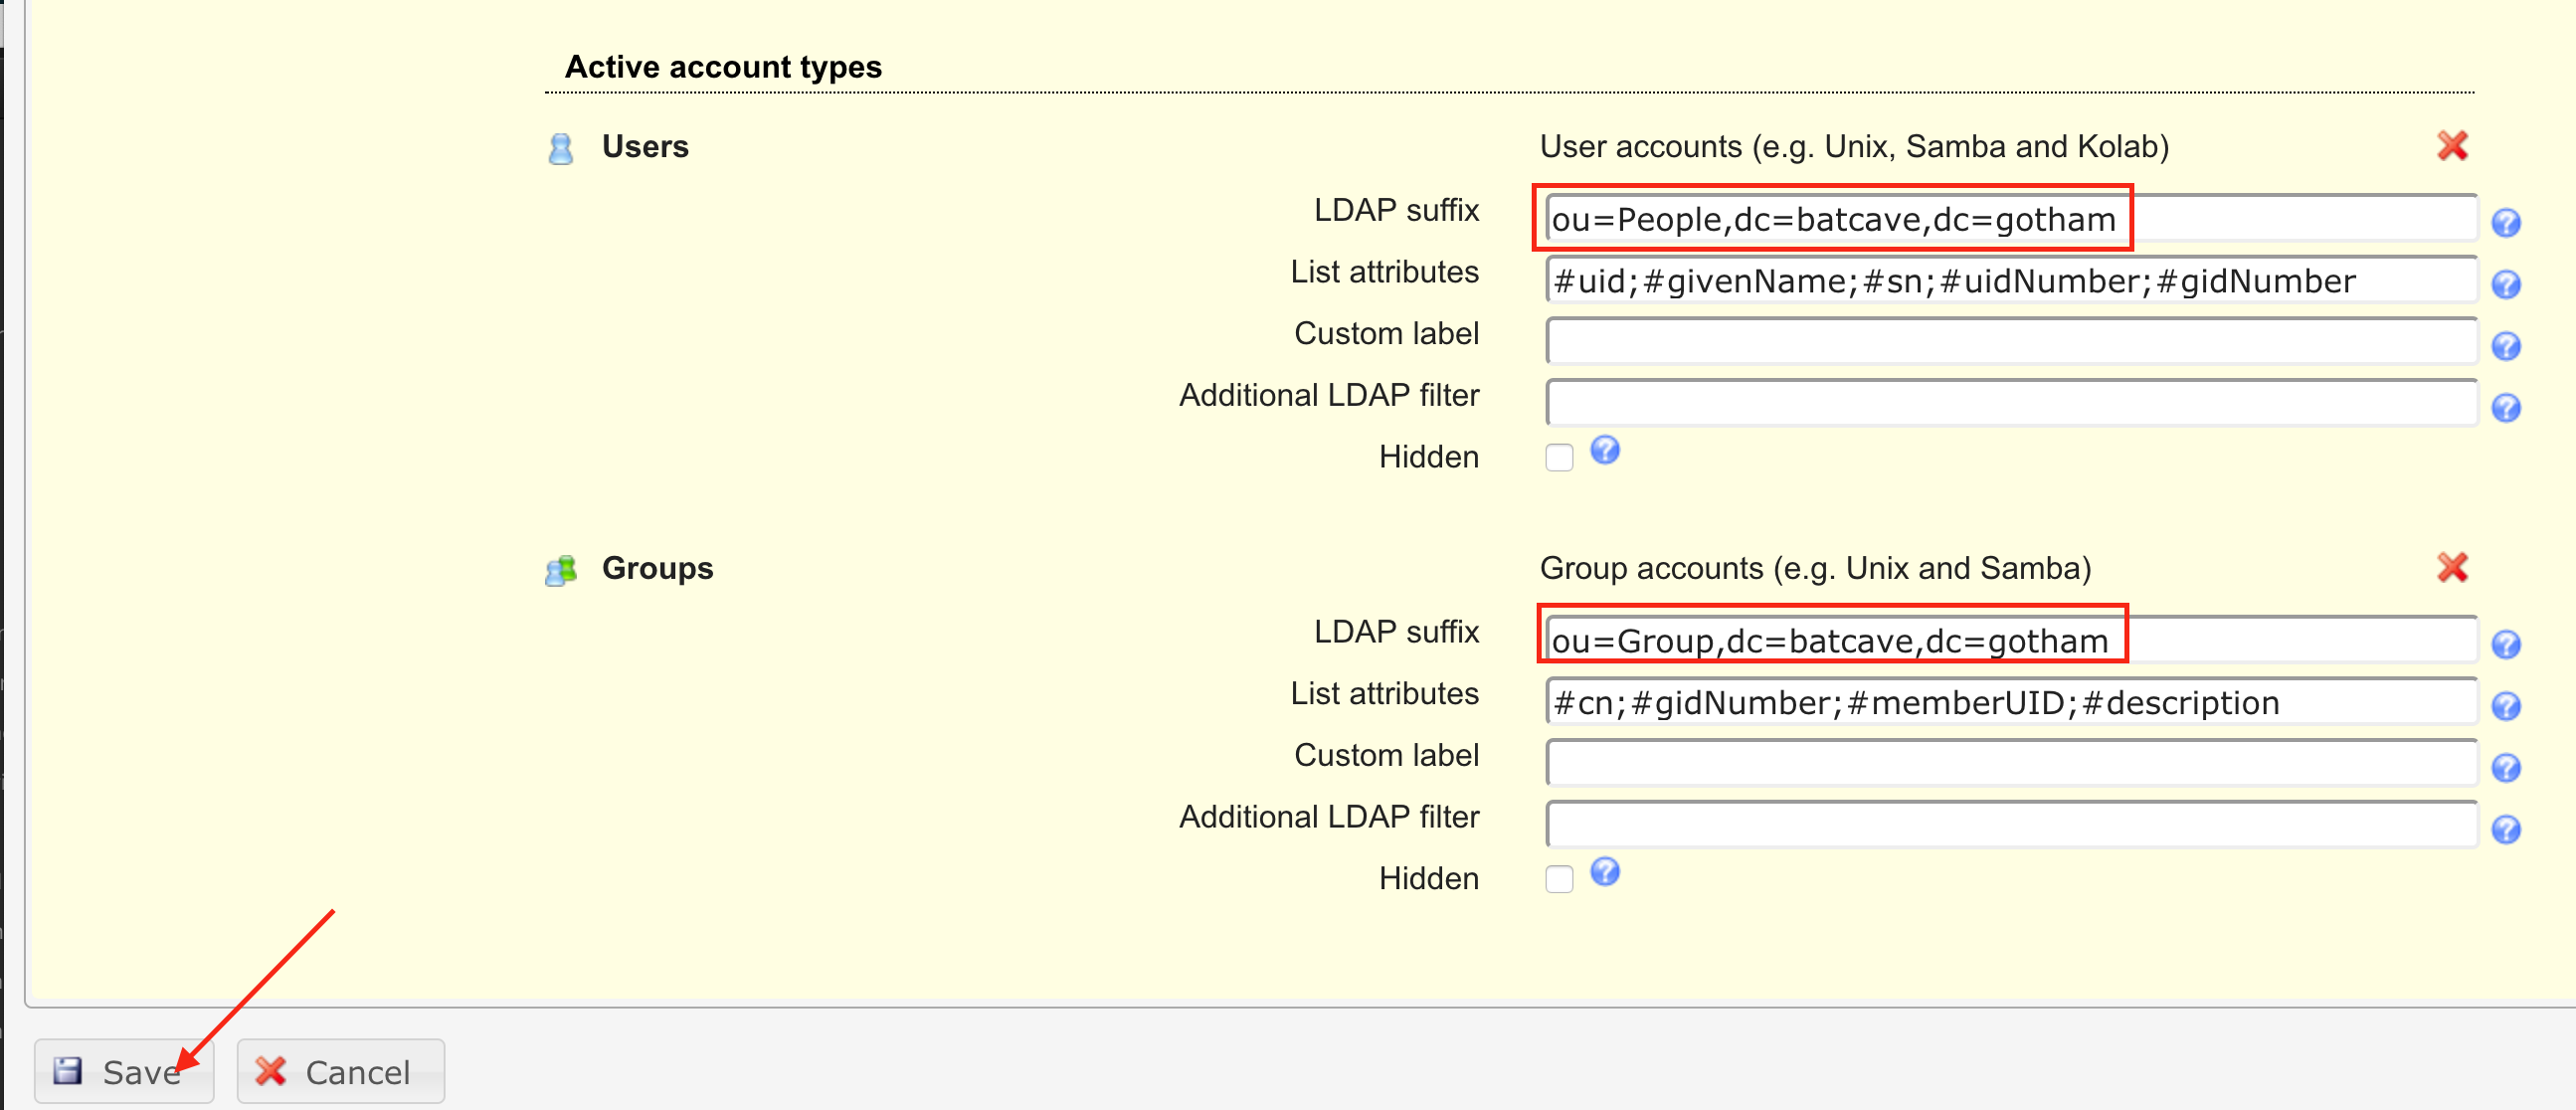
Task: Open help for Groups LDAP suffix
Action: coord(2505,644)
